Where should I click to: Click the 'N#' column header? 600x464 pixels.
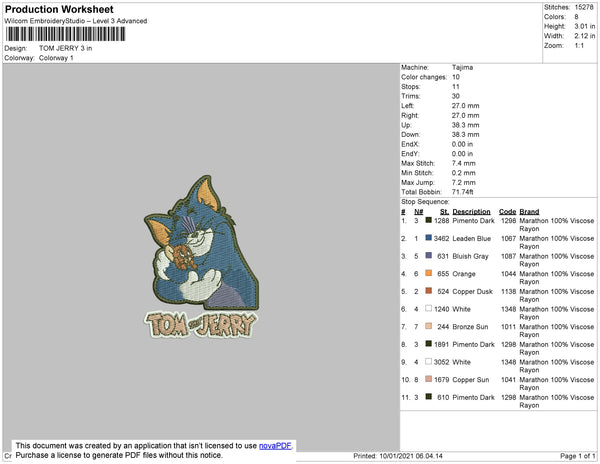click(x=419, y=212)
